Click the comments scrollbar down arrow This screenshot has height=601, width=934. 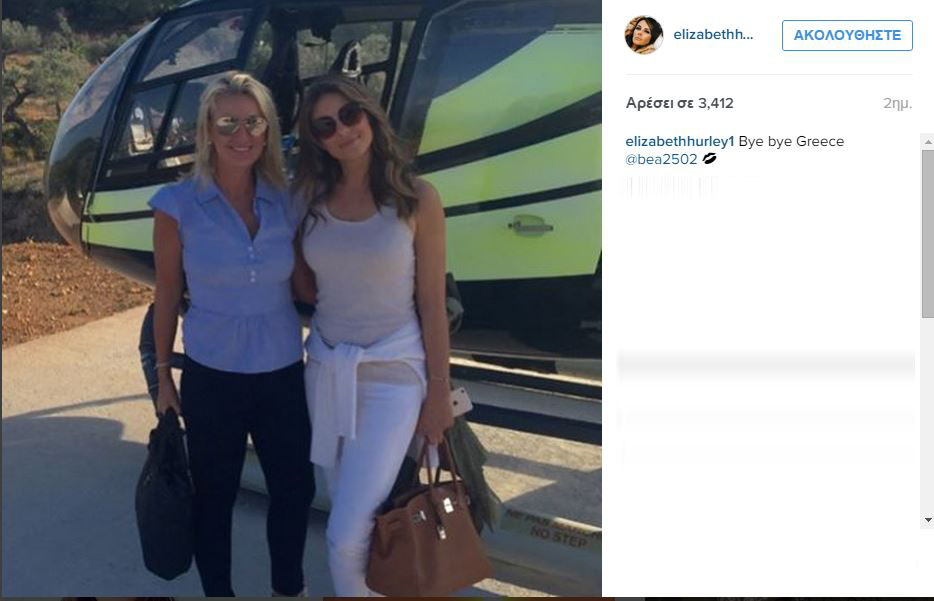point(928,520)
